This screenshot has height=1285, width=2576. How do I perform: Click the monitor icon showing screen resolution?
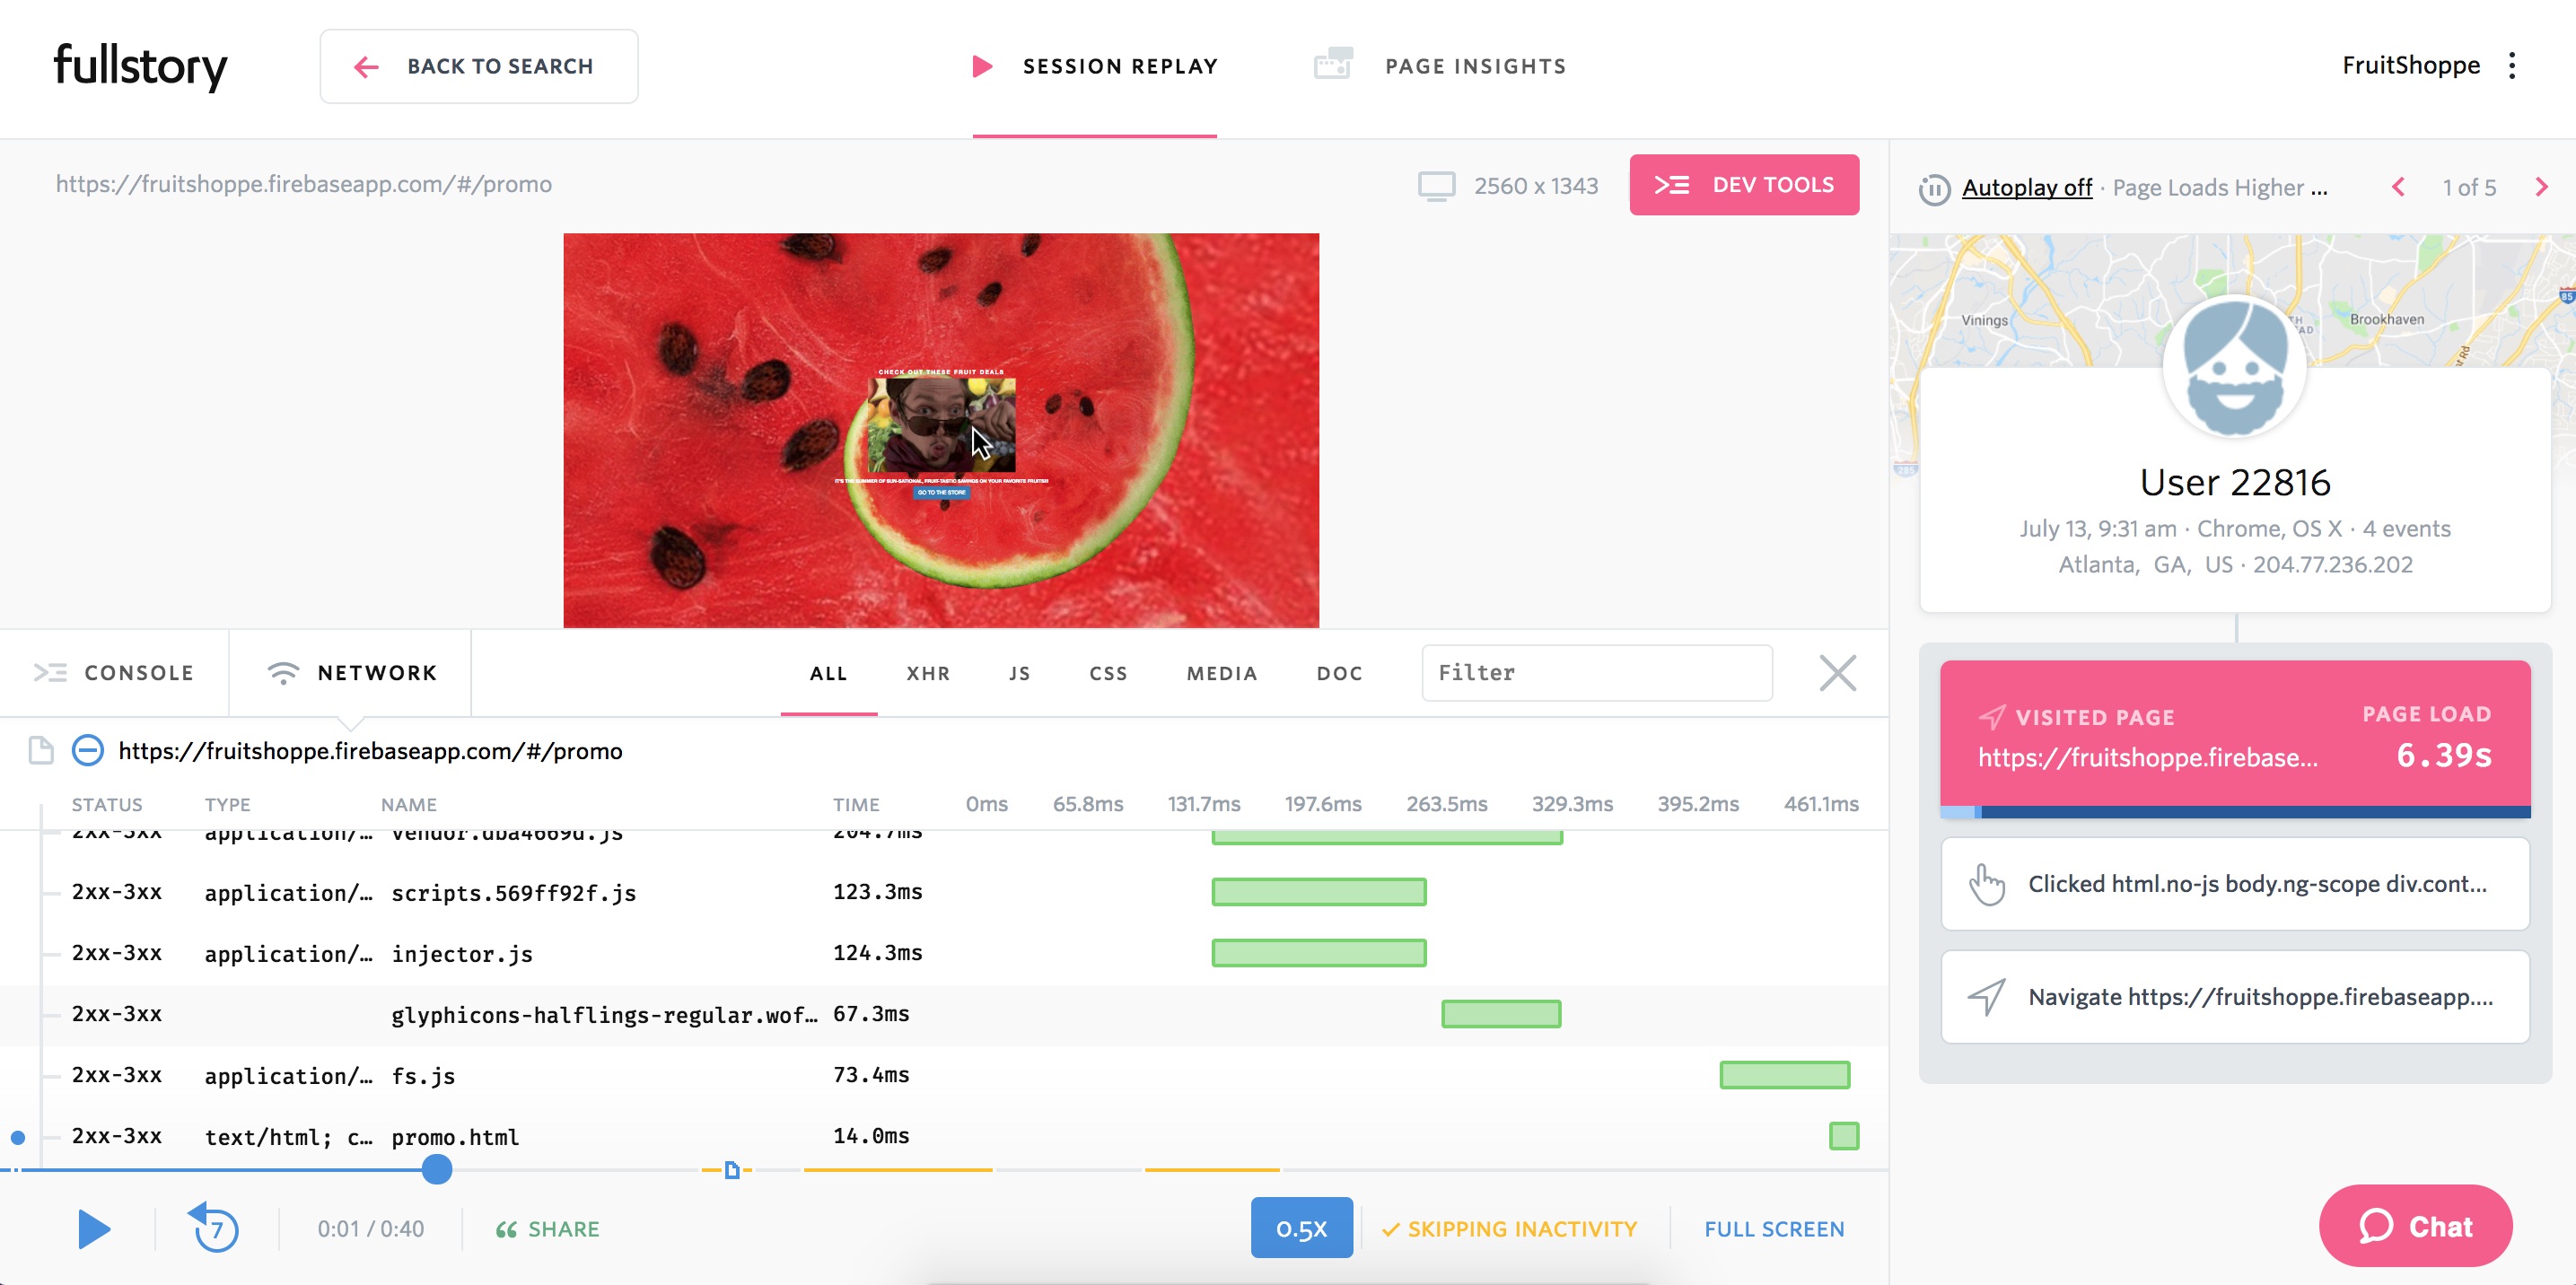(x=1438, y=184)
